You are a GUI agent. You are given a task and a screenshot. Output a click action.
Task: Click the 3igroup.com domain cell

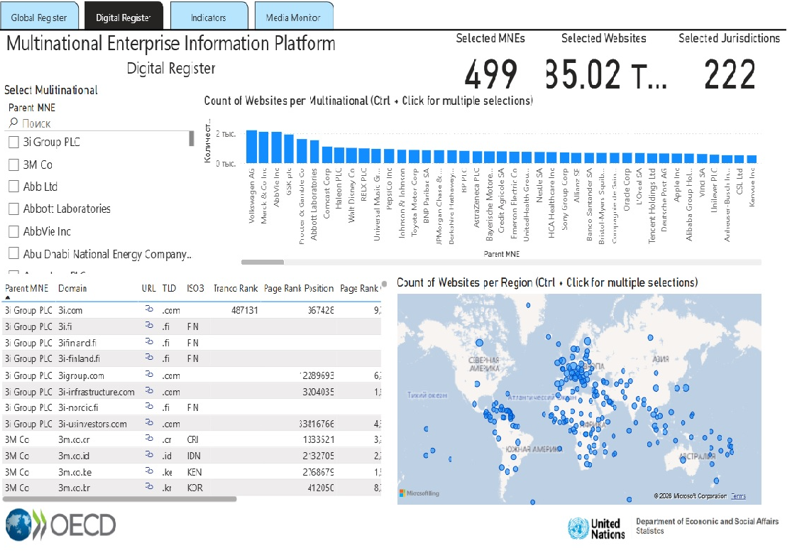(x=81, y=376)
